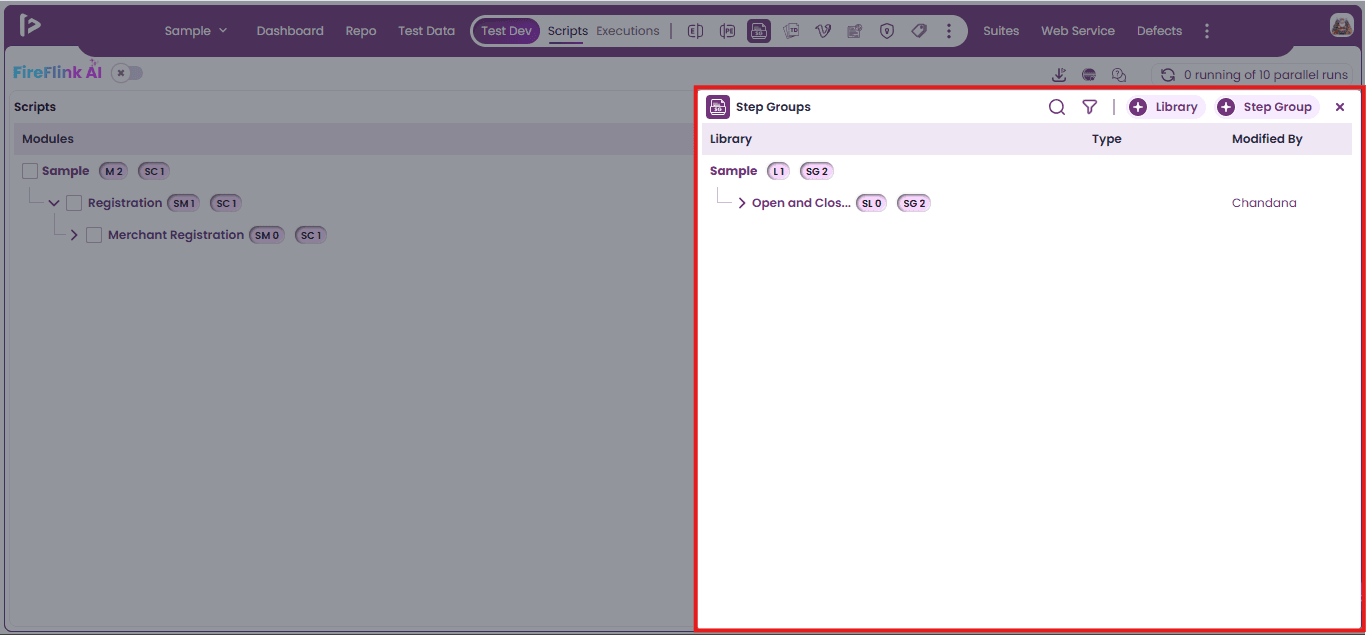The image size is (1367, 635).
Task: Toggle the FireFlink AI switch
Action: point(127,73)
